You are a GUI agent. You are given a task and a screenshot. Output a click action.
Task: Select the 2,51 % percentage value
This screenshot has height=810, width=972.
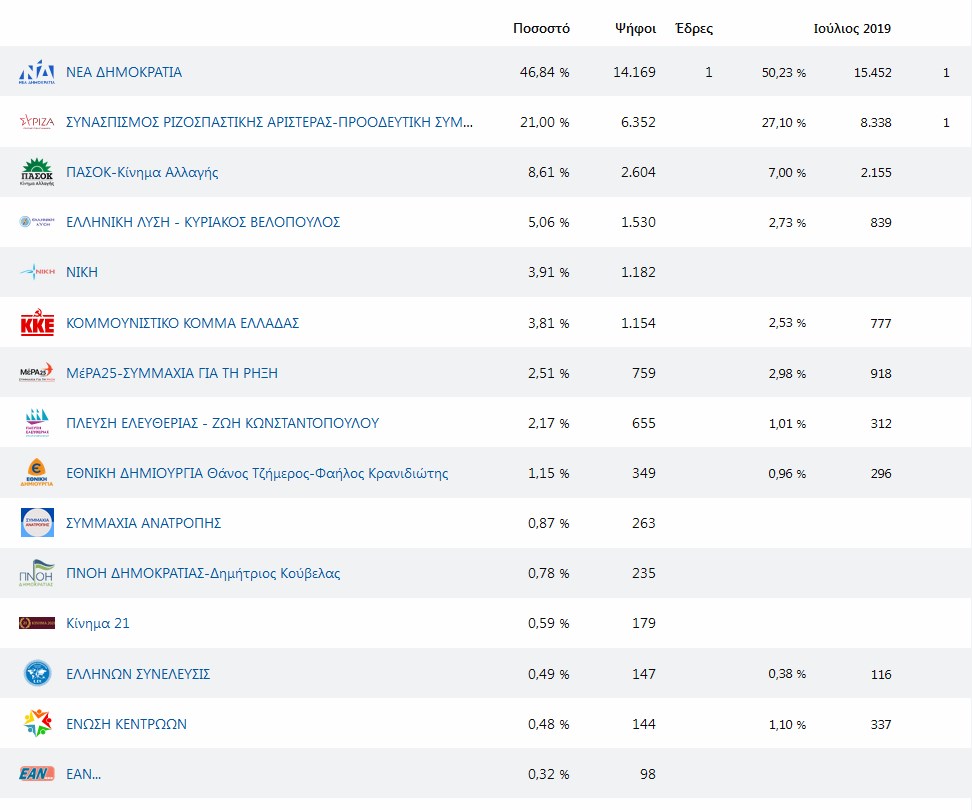click(549, 374)
